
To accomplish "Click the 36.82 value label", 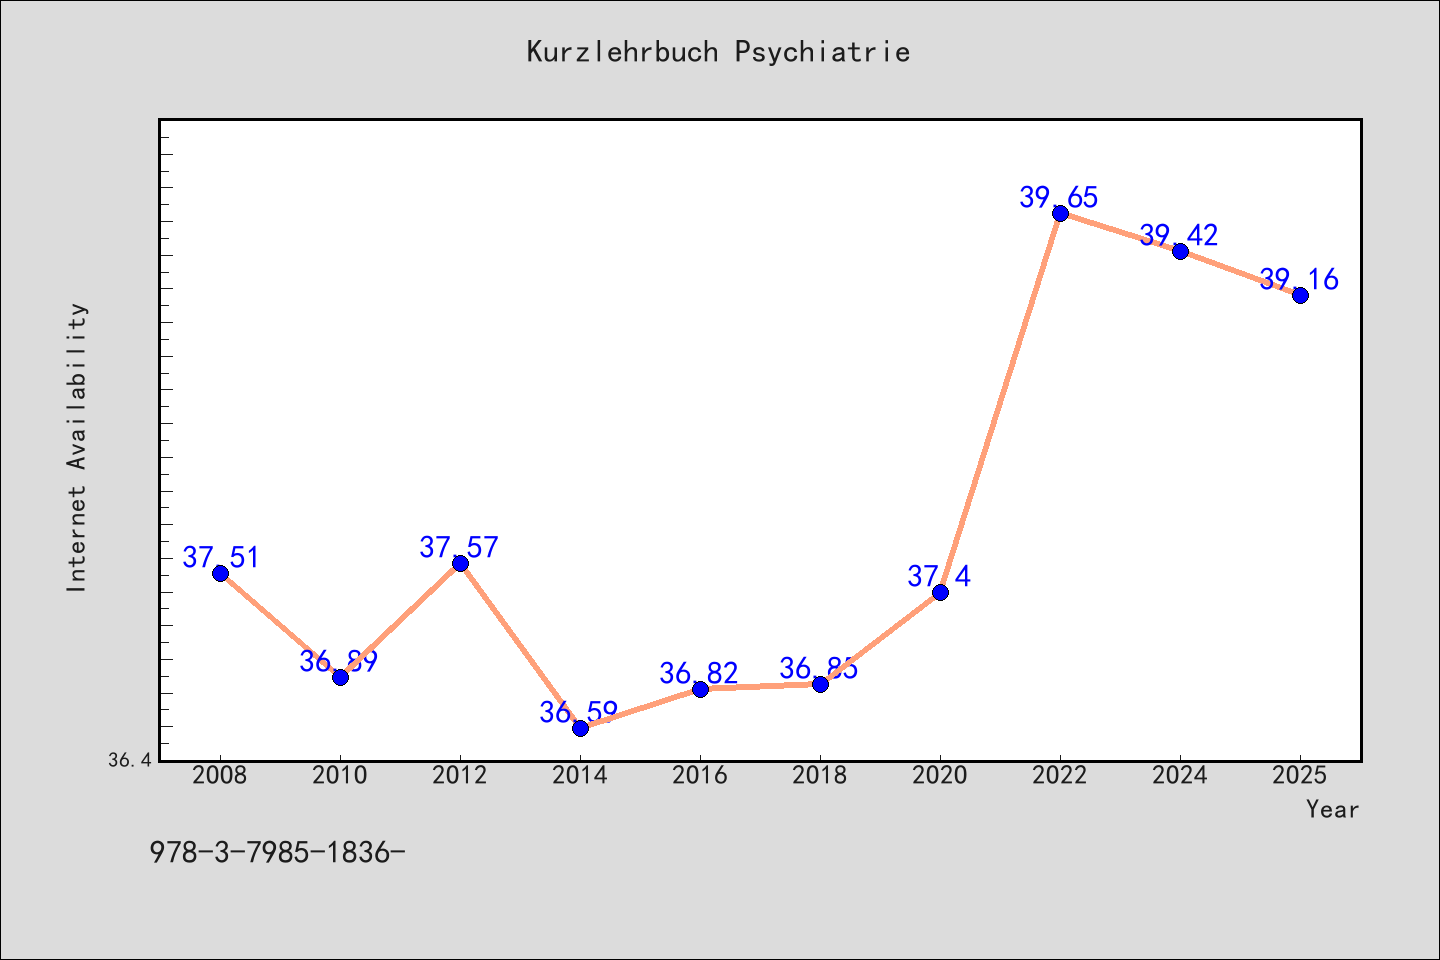I will [x=699, y=673].
